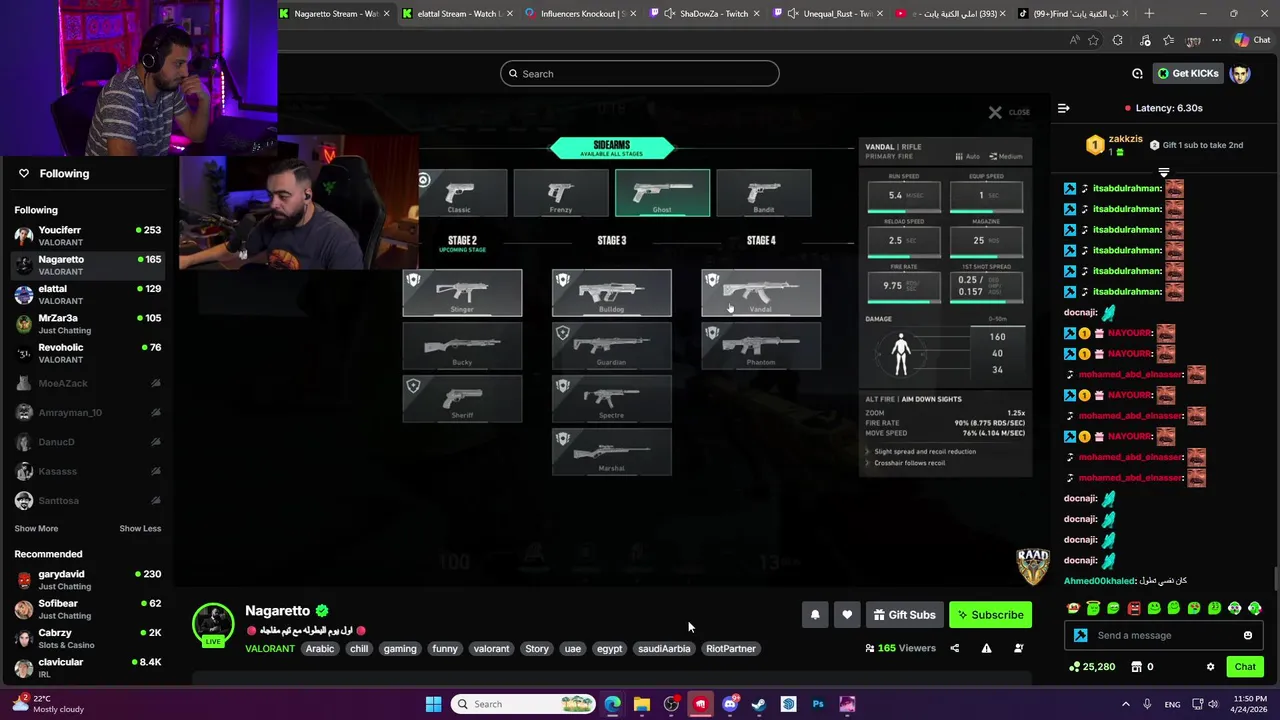
Task: Open the user profile avatar in header
Action: pos(1240,74)
